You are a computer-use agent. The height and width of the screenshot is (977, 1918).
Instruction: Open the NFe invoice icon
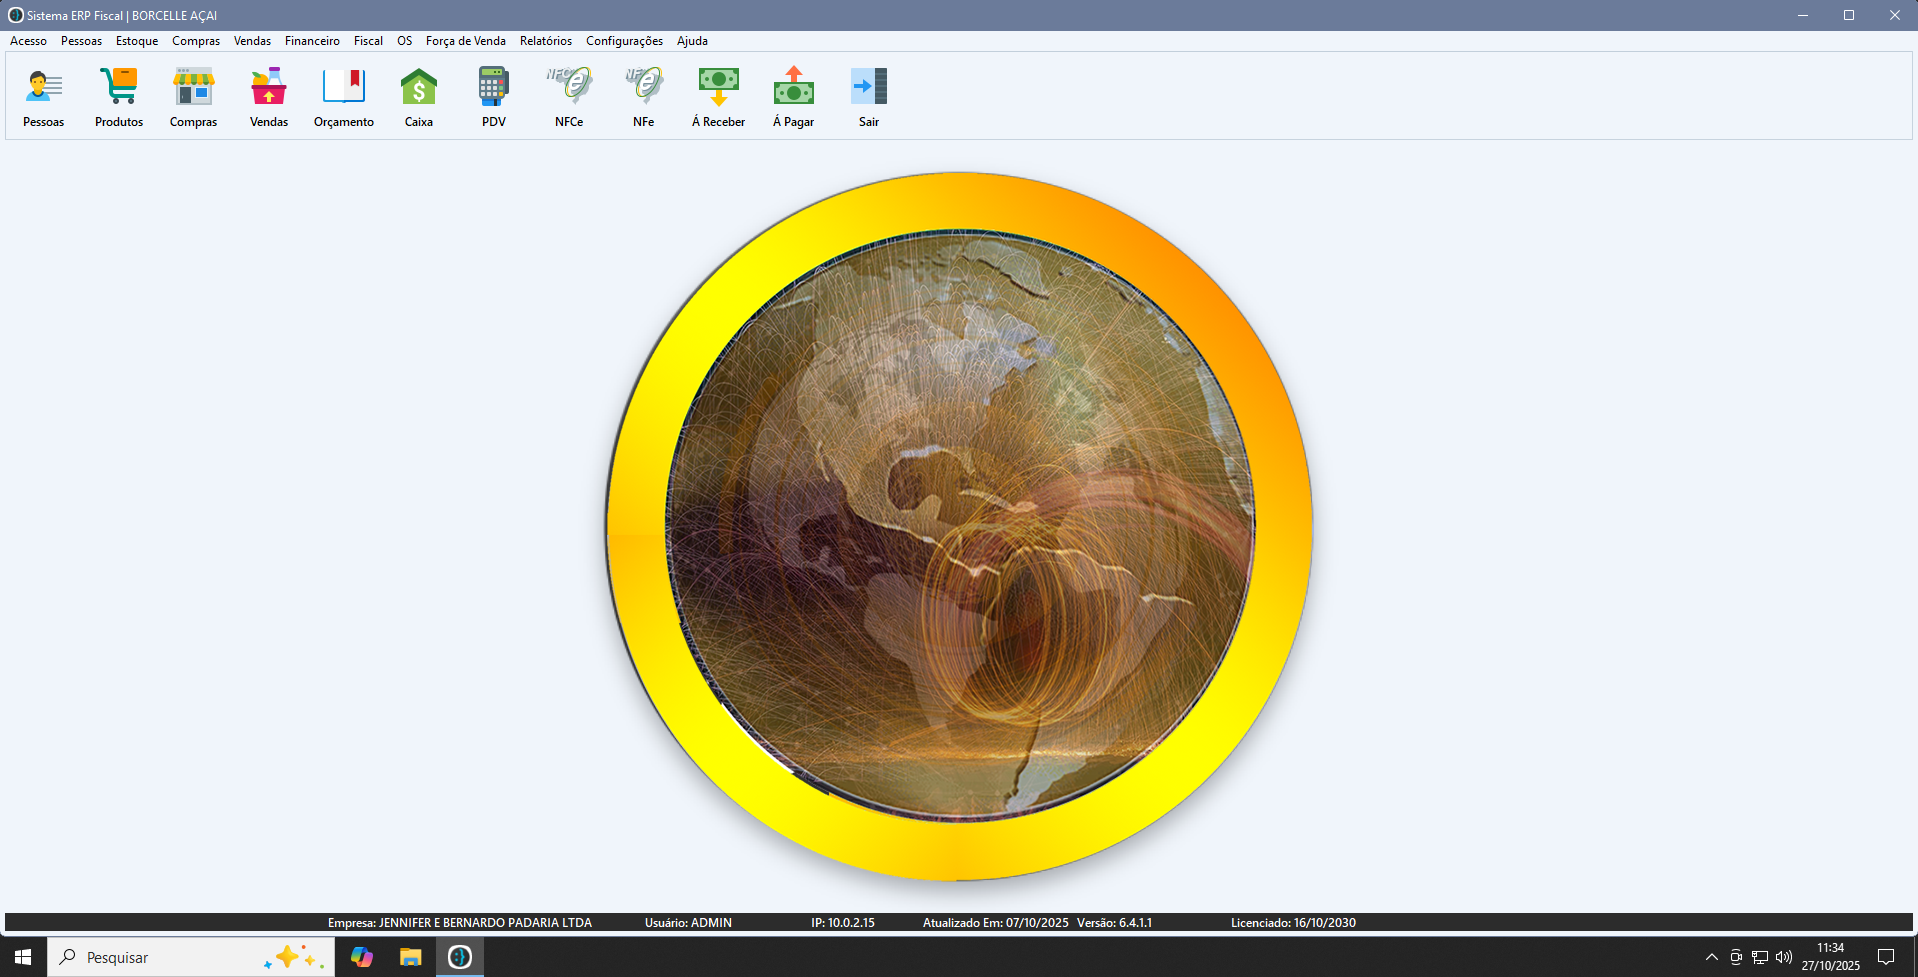[x=644, y=87]
